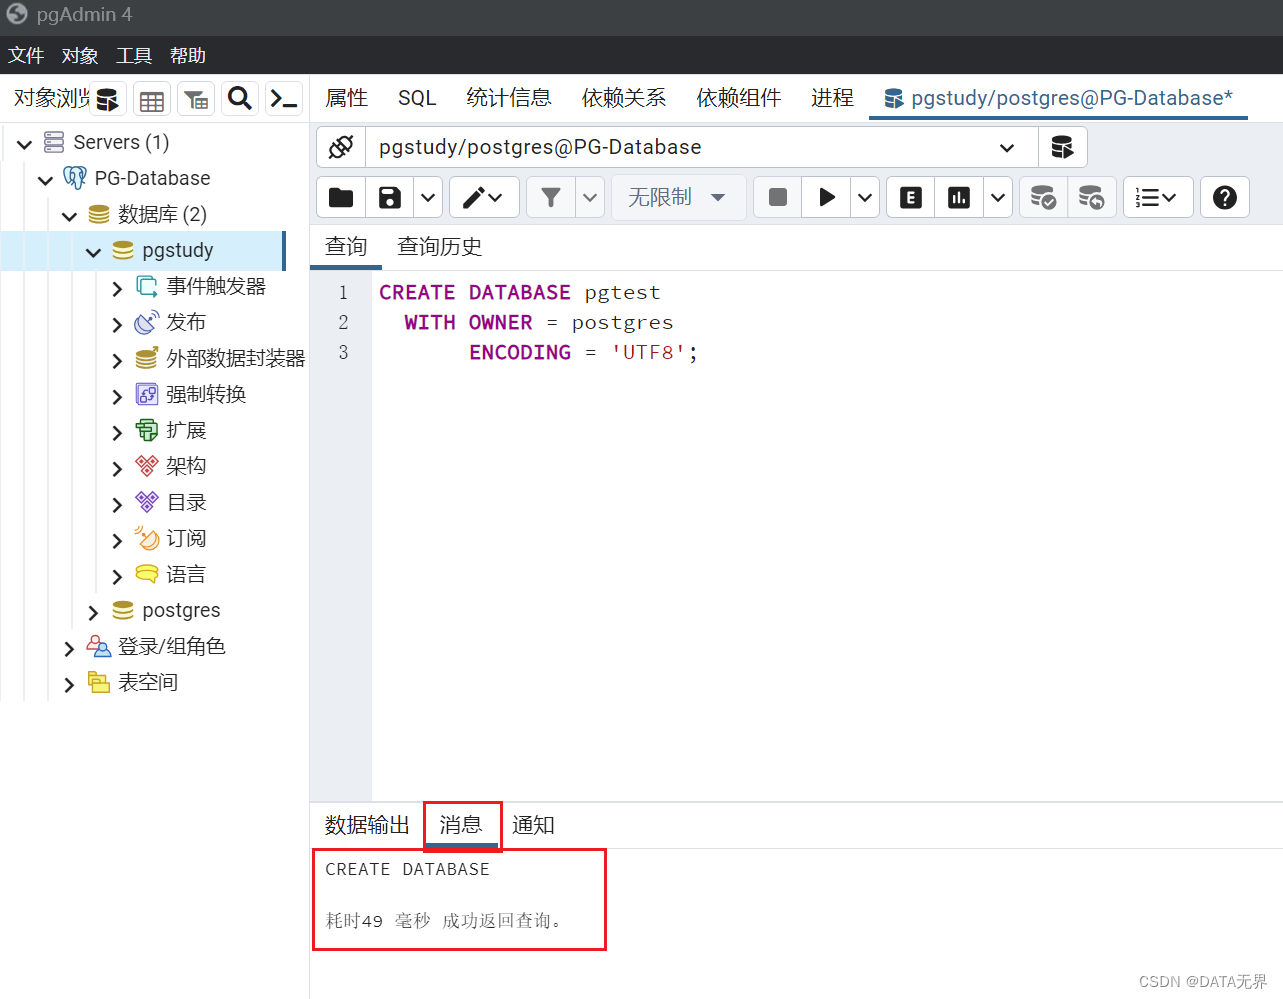Click the Edit pencil button in the query toolbar
1283x999 pixels.
[x=484, y=197]
